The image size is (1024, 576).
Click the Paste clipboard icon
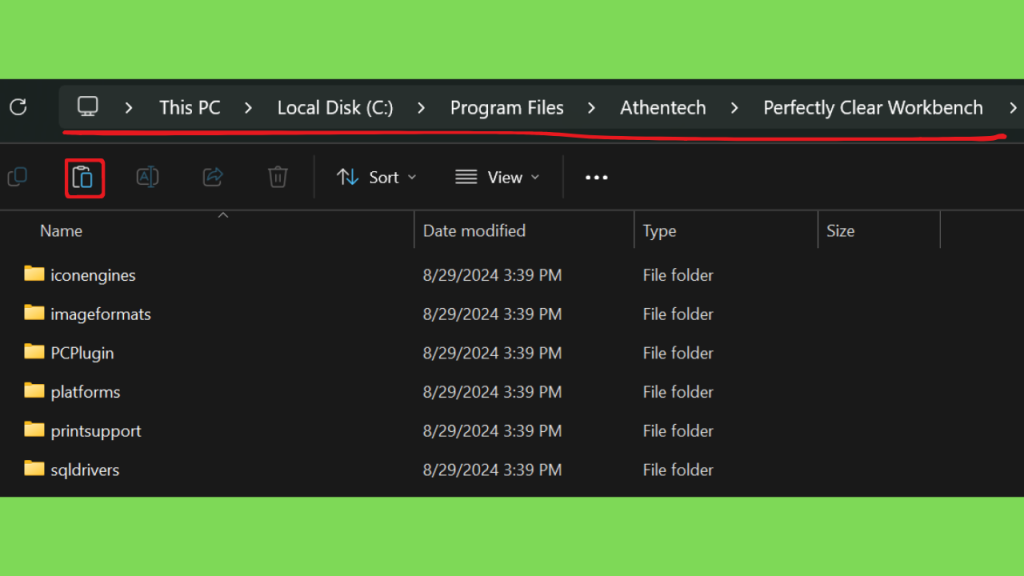point(84,177)
